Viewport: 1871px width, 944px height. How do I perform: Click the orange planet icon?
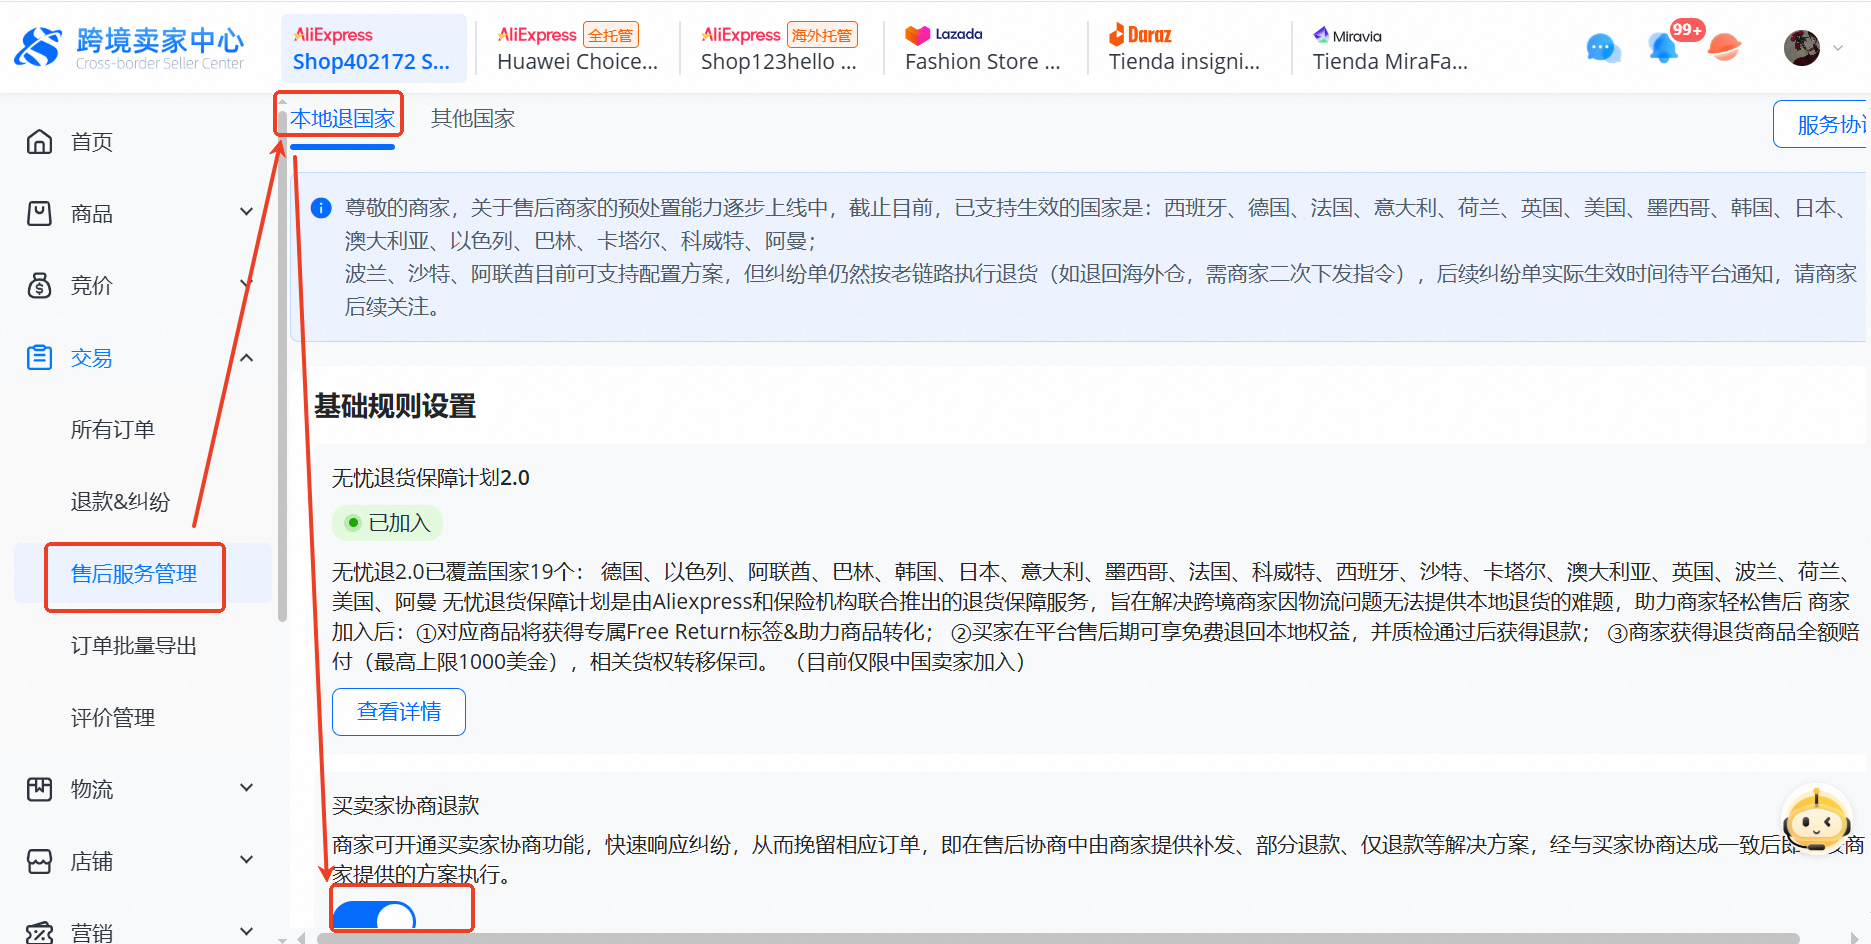click(x=1724, y=47)
